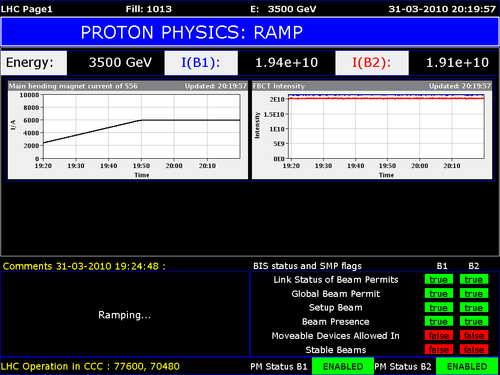Viewport: 500px width, 375px height.
Task: Click B2 true flag for Setup Beam
Action: click(x=474, y=307)
